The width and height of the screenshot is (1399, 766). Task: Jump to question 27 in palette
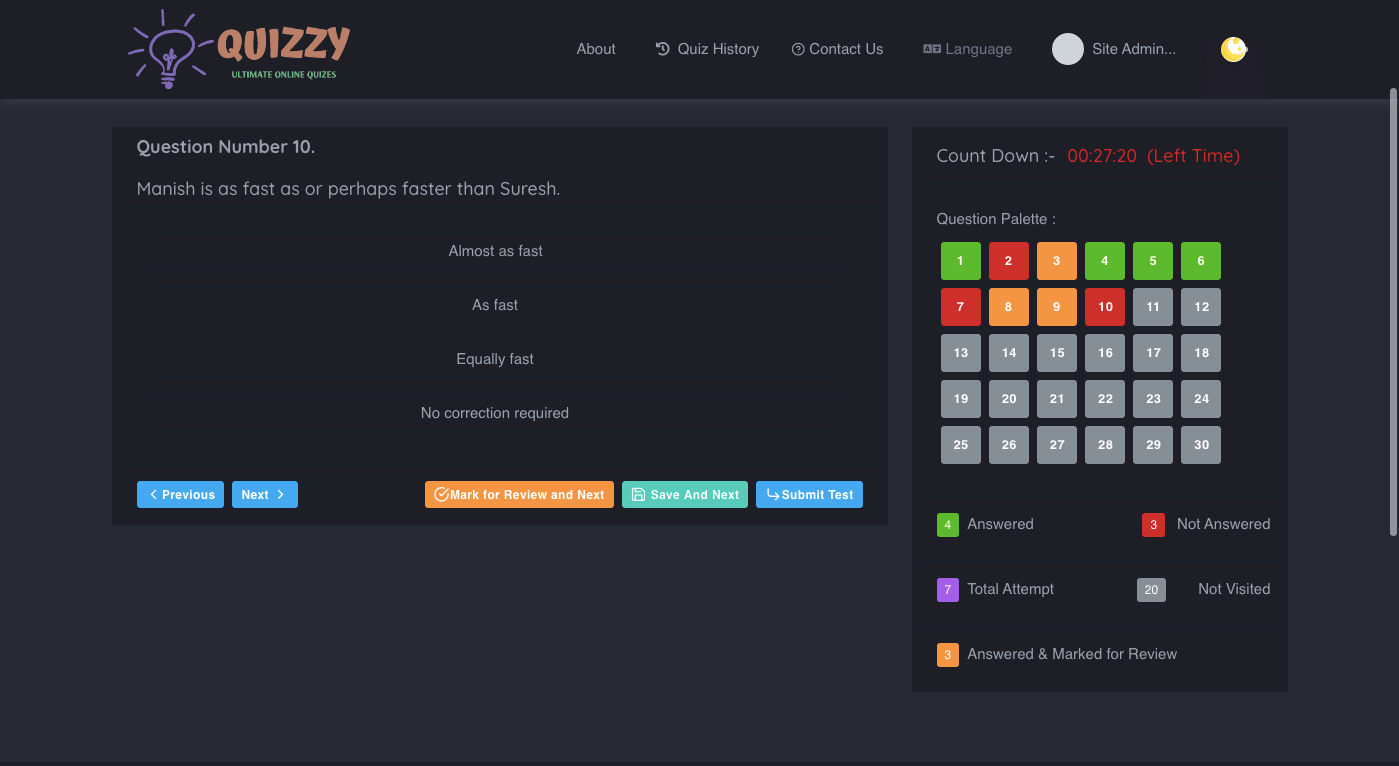pyautogui.click(x=1057, y=445)
